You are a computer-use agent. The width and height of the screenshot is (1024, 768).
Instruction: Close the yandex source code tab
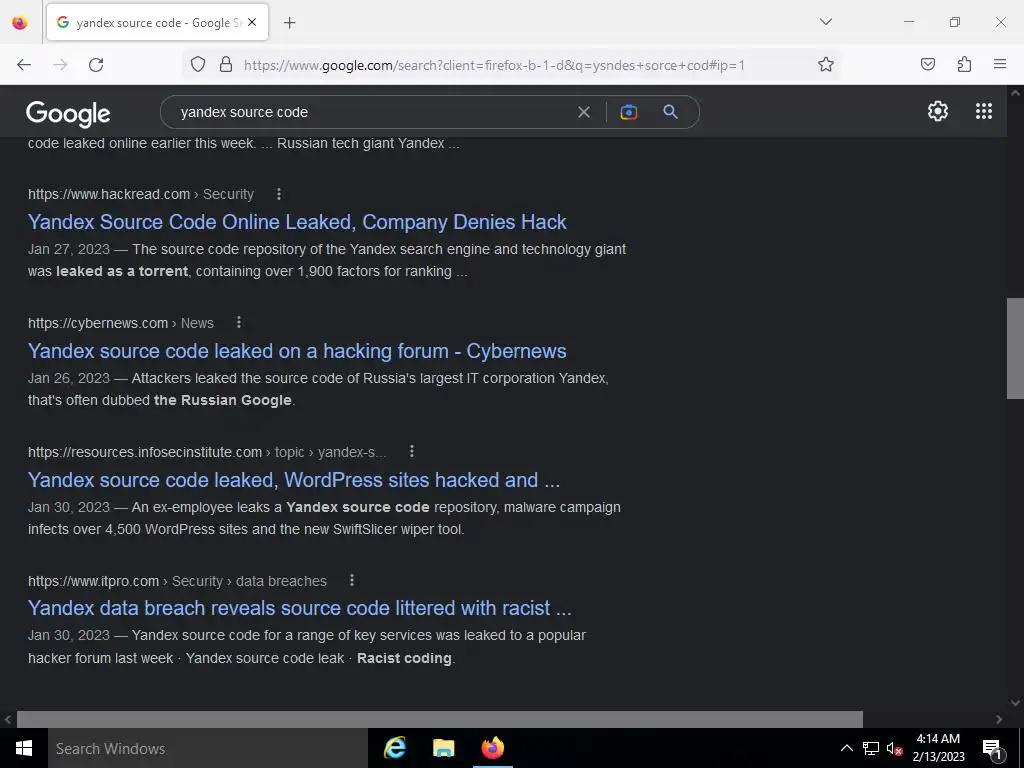point(252,22)
